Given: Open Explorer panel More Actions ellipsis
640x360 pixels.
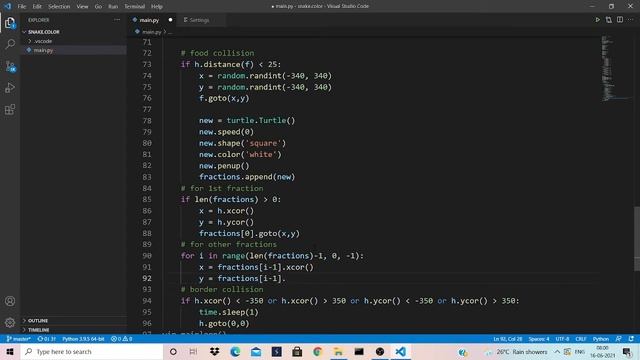Looking at the screenshot, I should 117,20.
